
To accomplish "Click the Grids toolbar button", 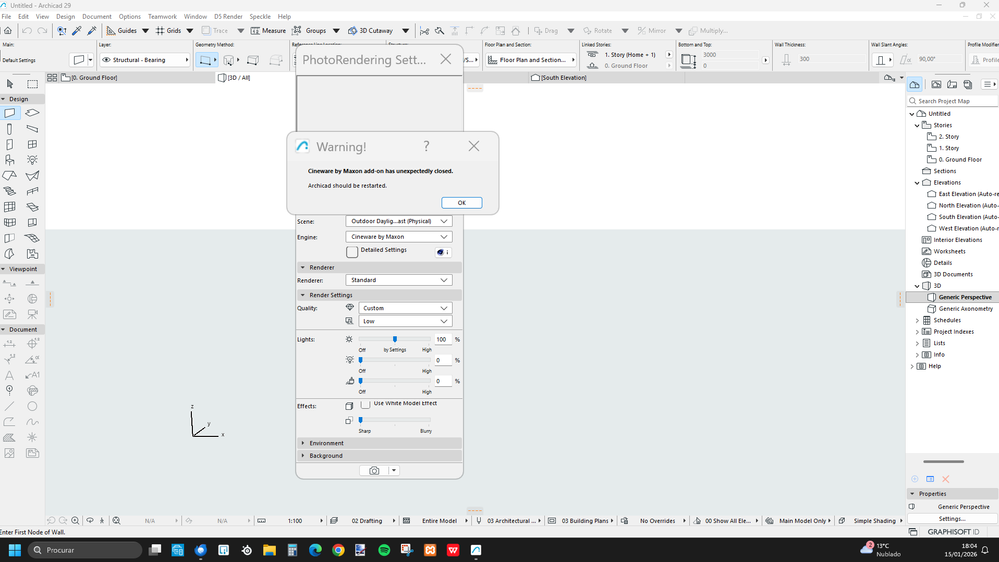I will click(x=169, y=31).
